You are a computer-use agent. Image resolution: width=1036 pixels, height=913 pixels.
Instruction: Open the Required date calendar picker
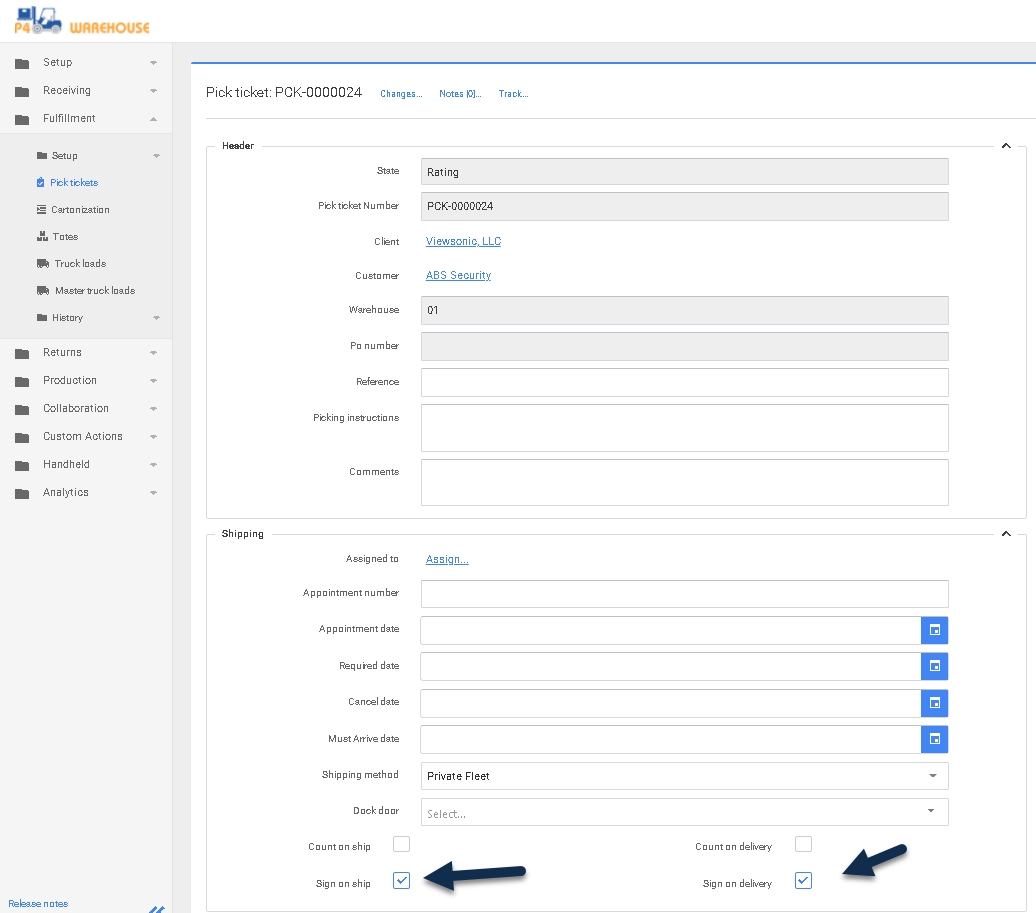coord(934,666)
